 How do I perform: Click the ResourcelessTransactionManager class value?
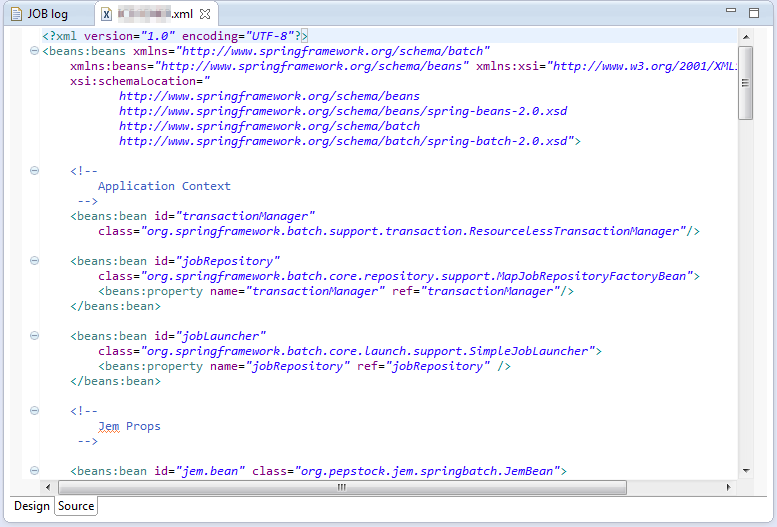pyautogui.click(x=413, y=231)
